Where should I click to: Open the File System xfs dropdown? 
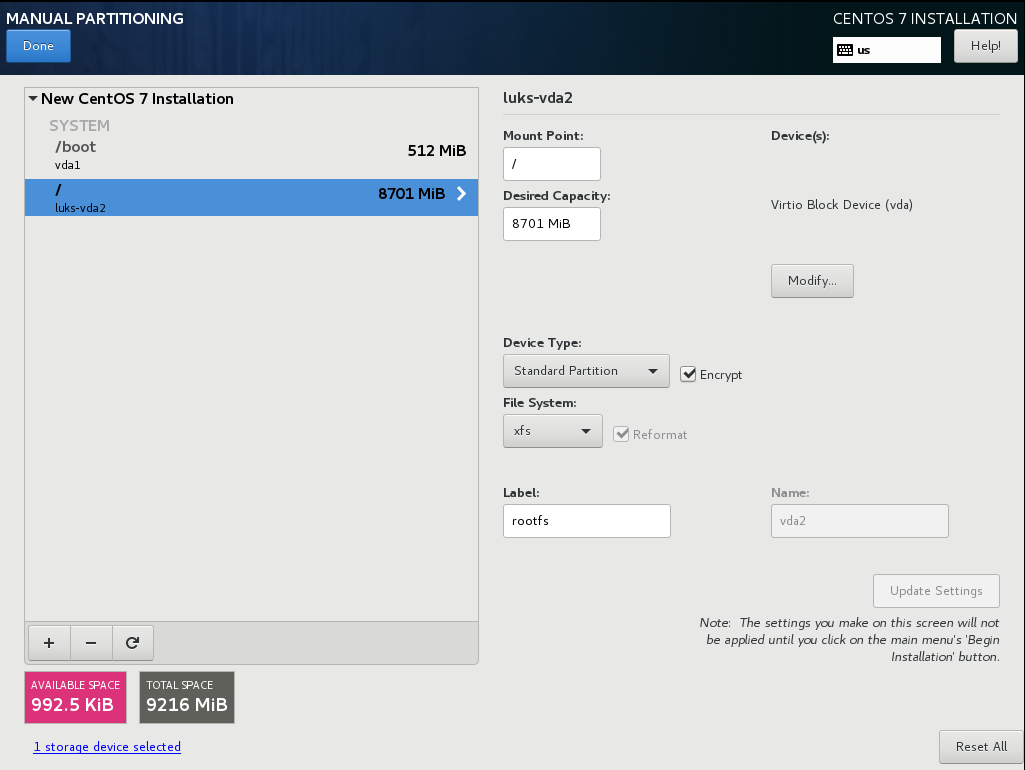click(x=552, y=431)
